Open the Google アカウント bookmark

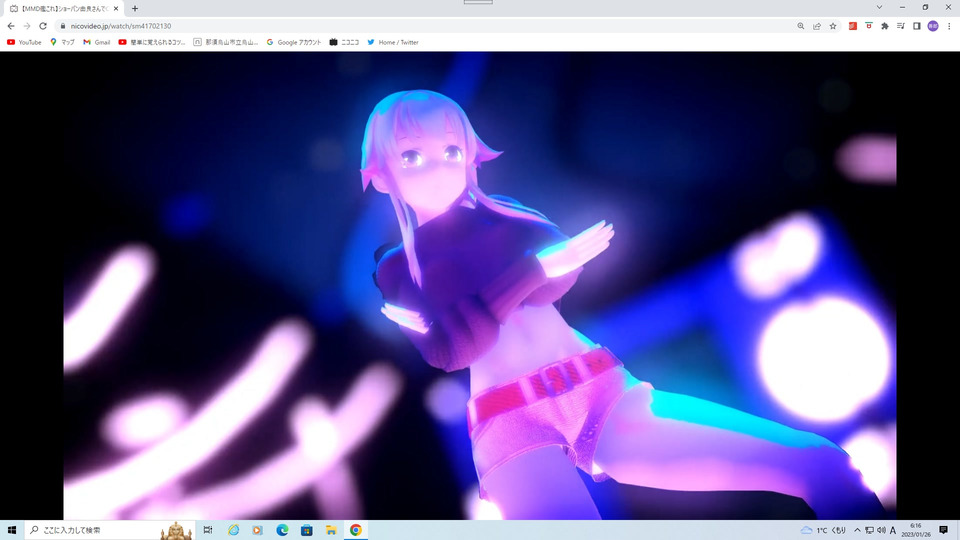[x=294, y=42]
